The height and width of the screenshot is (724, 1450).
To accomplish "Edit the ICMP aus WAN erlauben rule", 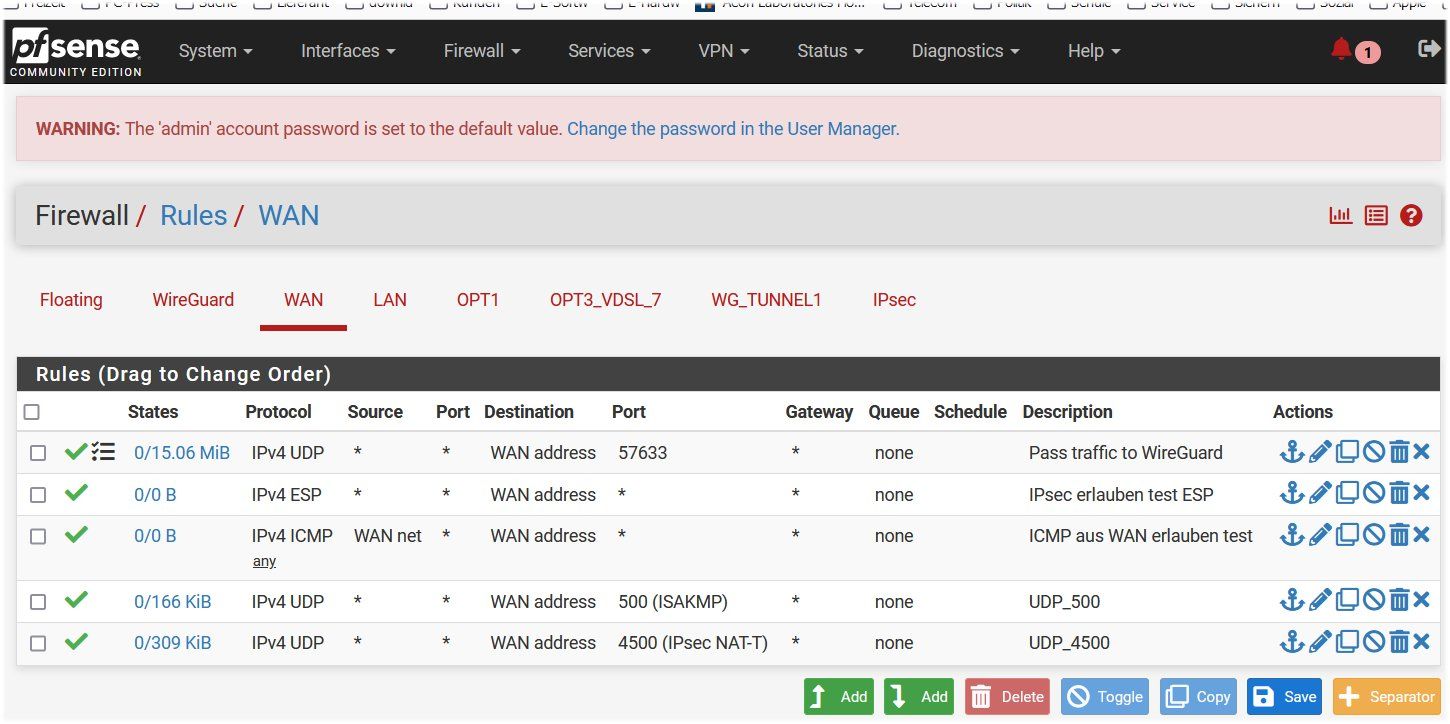I will (x=1320, y=535).
